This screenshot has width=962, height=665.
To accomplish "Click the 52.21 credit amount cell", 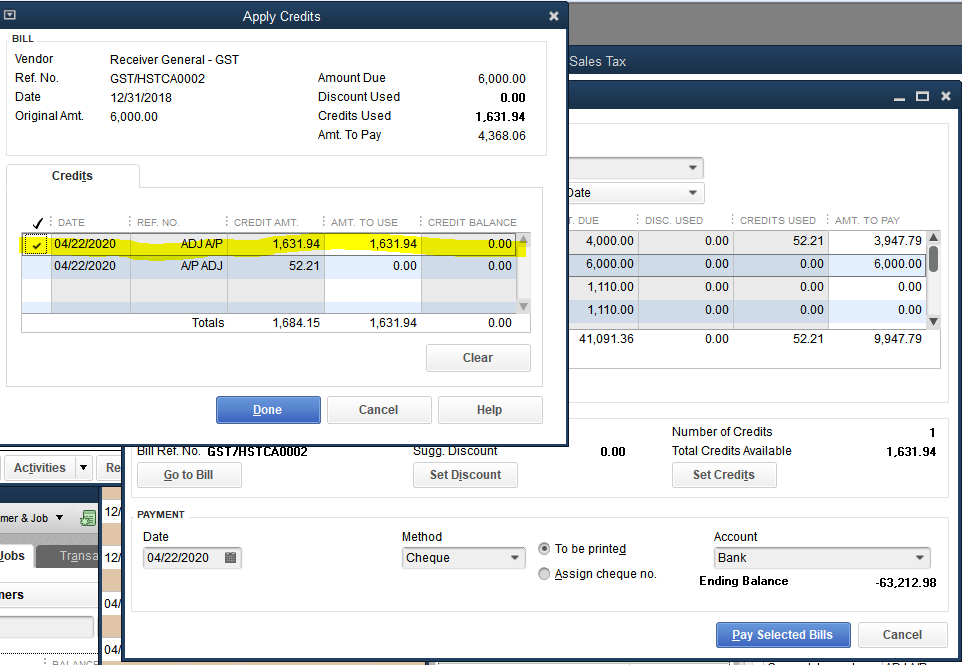I will coord(275,266).
